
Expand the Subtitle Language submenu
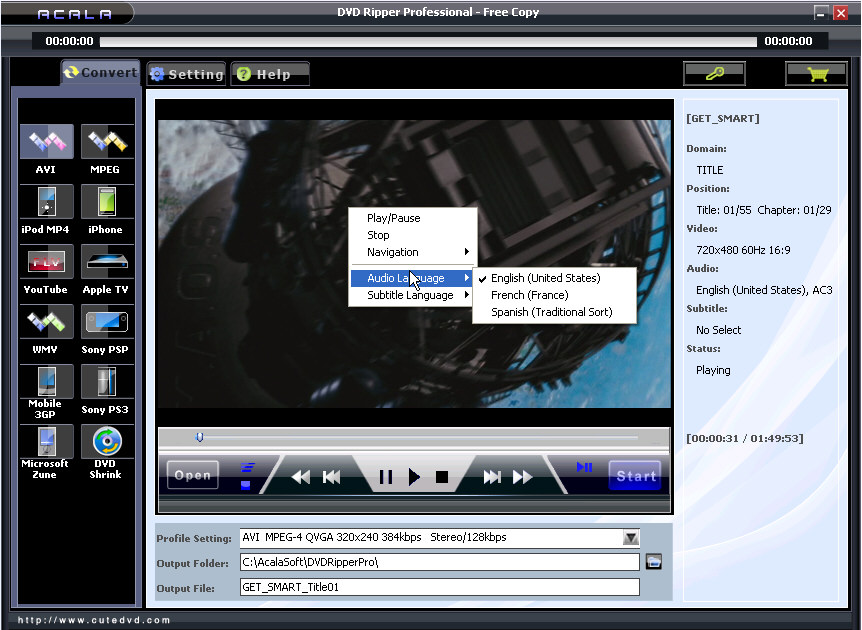pyautogui.click(x=410, y=295)
